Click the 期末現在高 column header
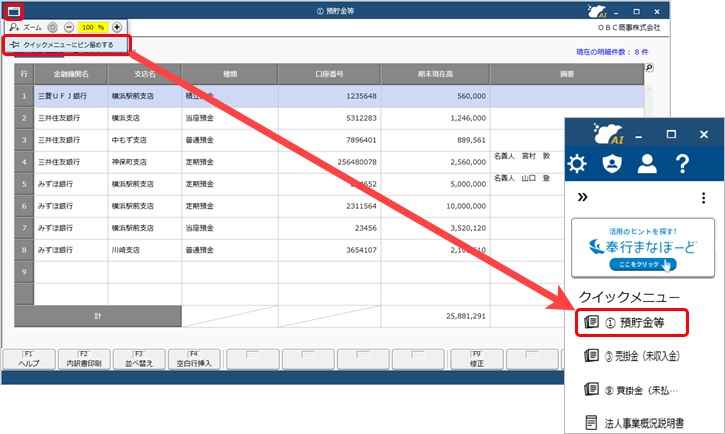This screenshot has width=725, height=434. 435,74
